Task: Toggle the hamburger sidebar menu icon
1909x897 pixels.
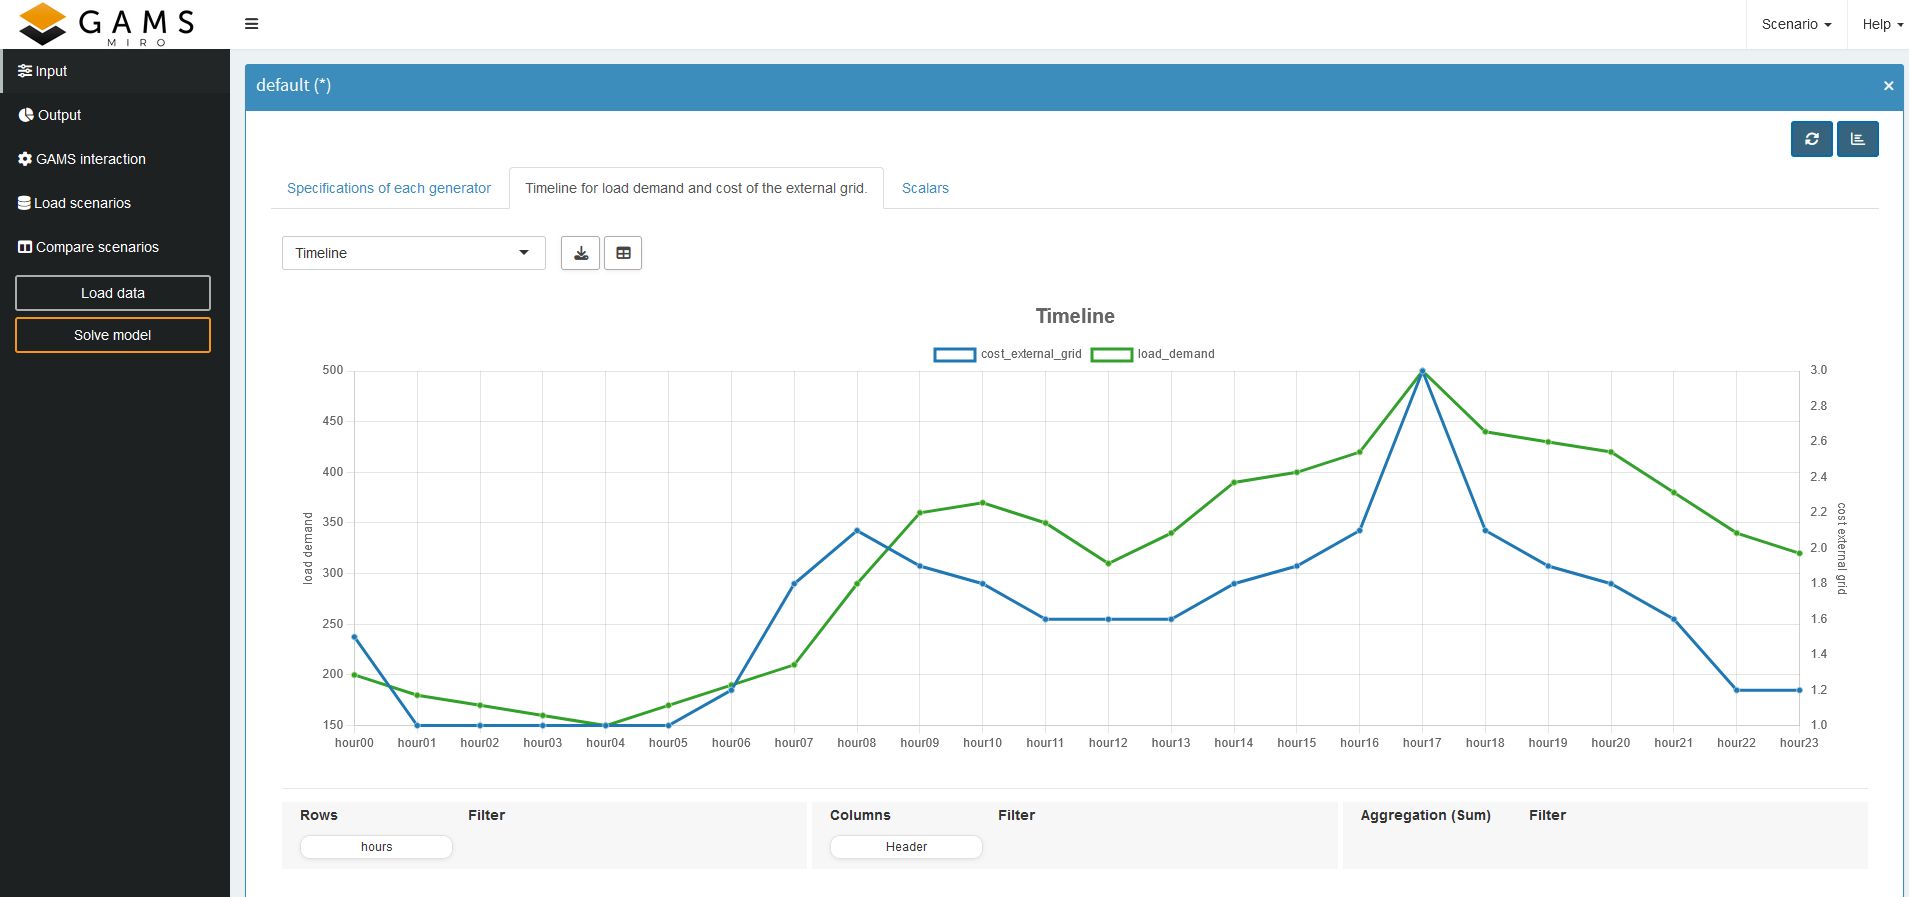Action: (252, 24)
